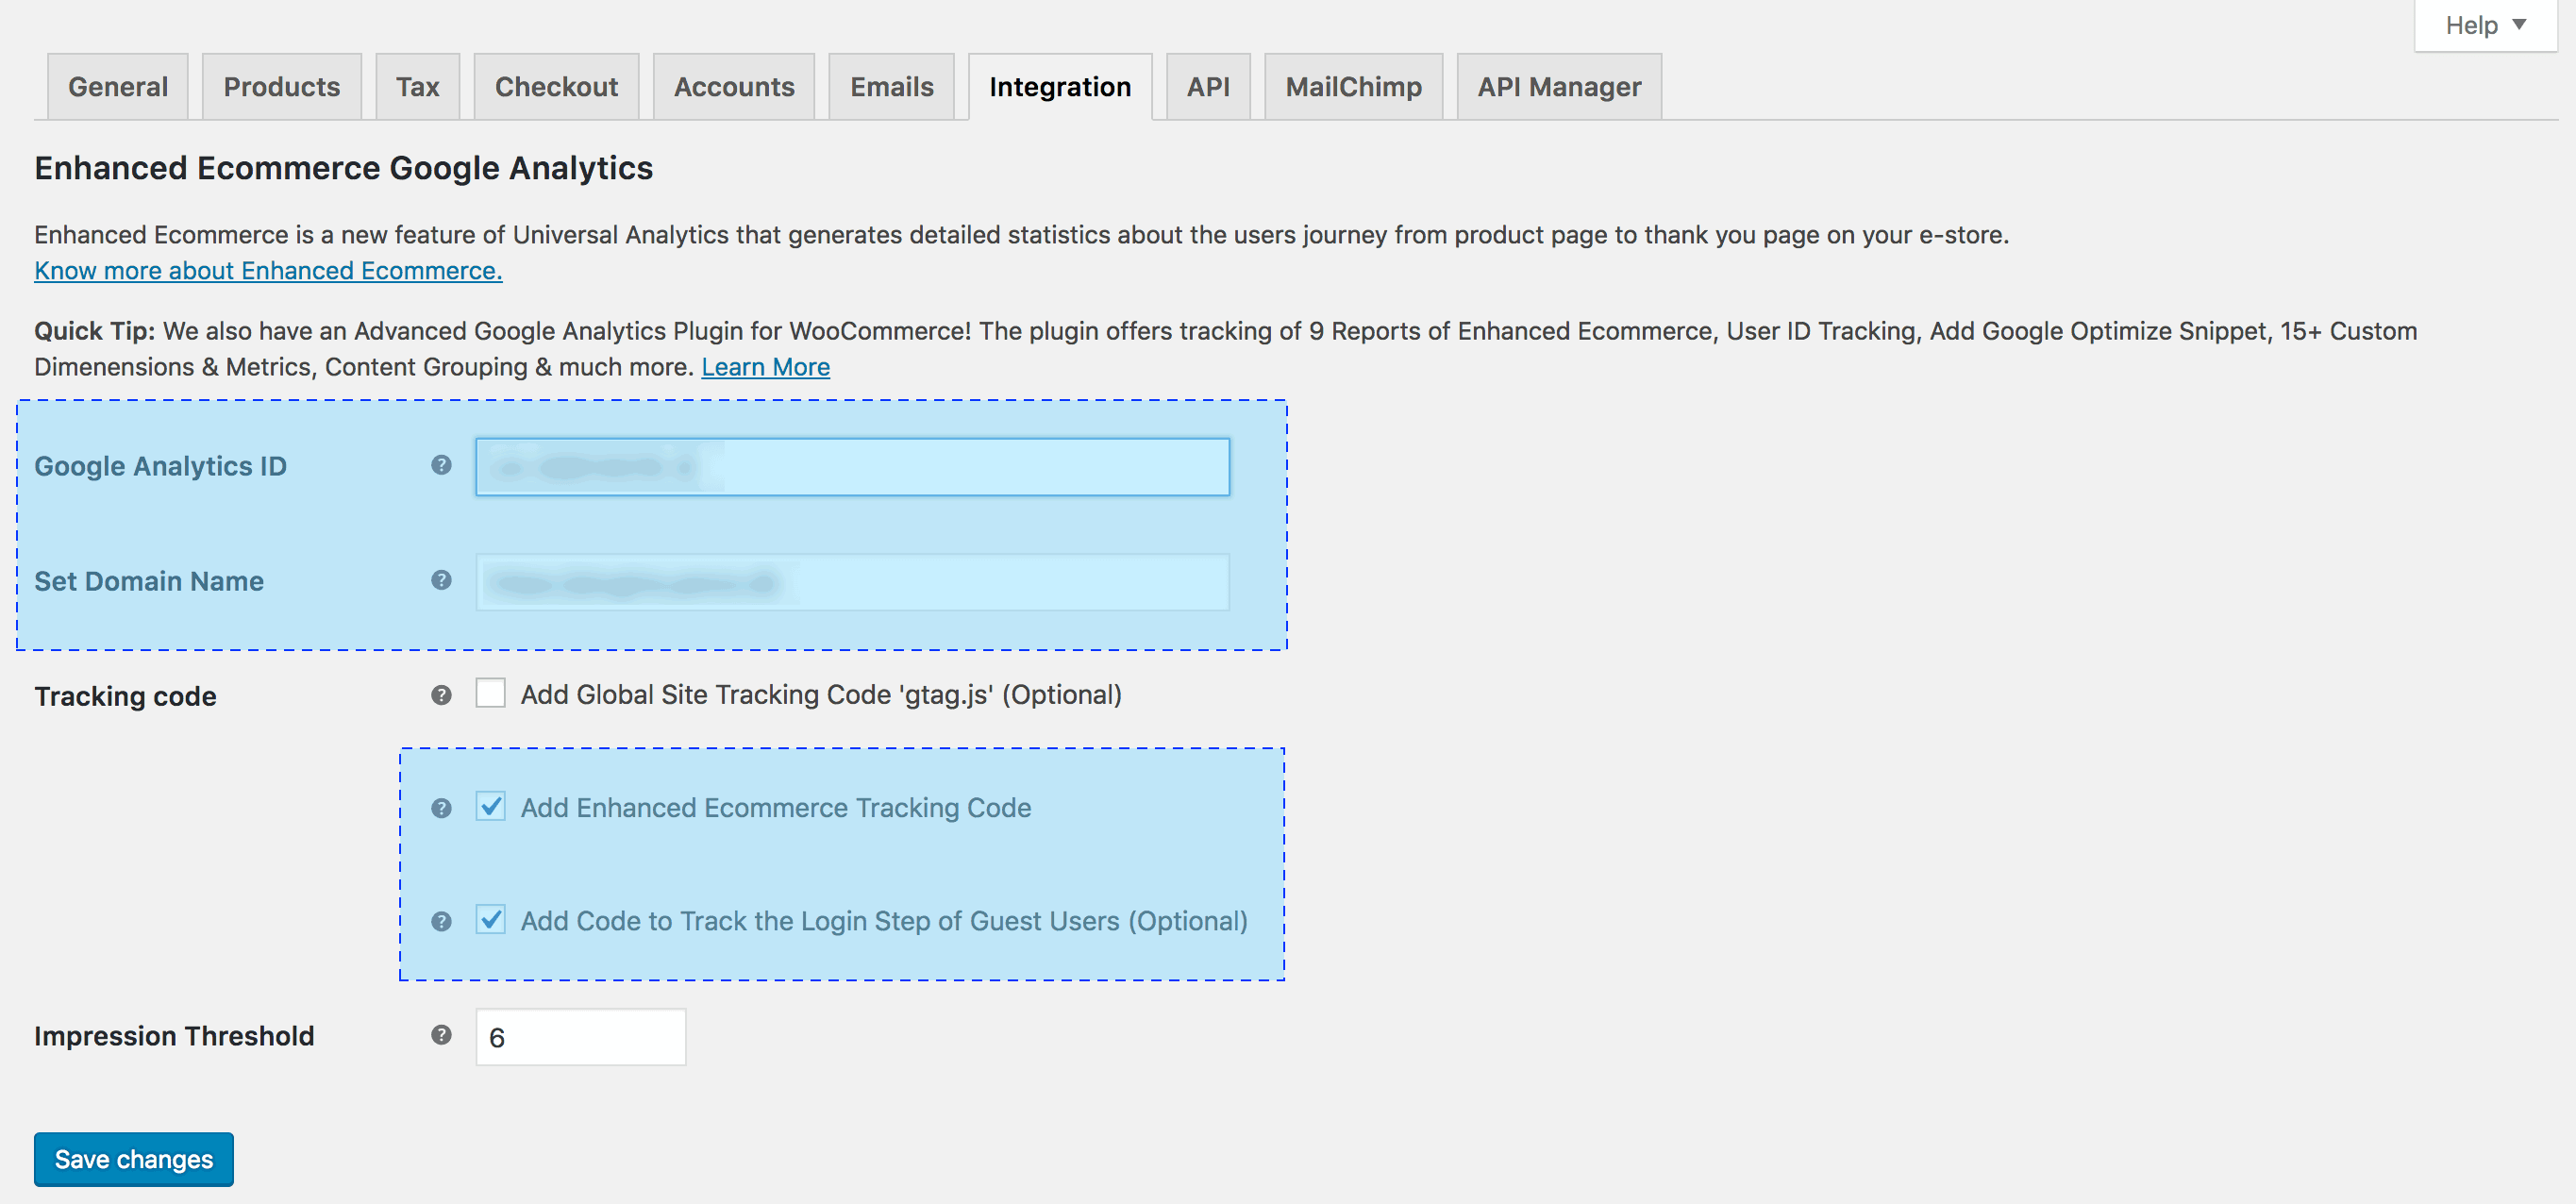This screenshot has height=1204, width=2576.
Task: Click the Save changes button
Action: [134, 1159]
